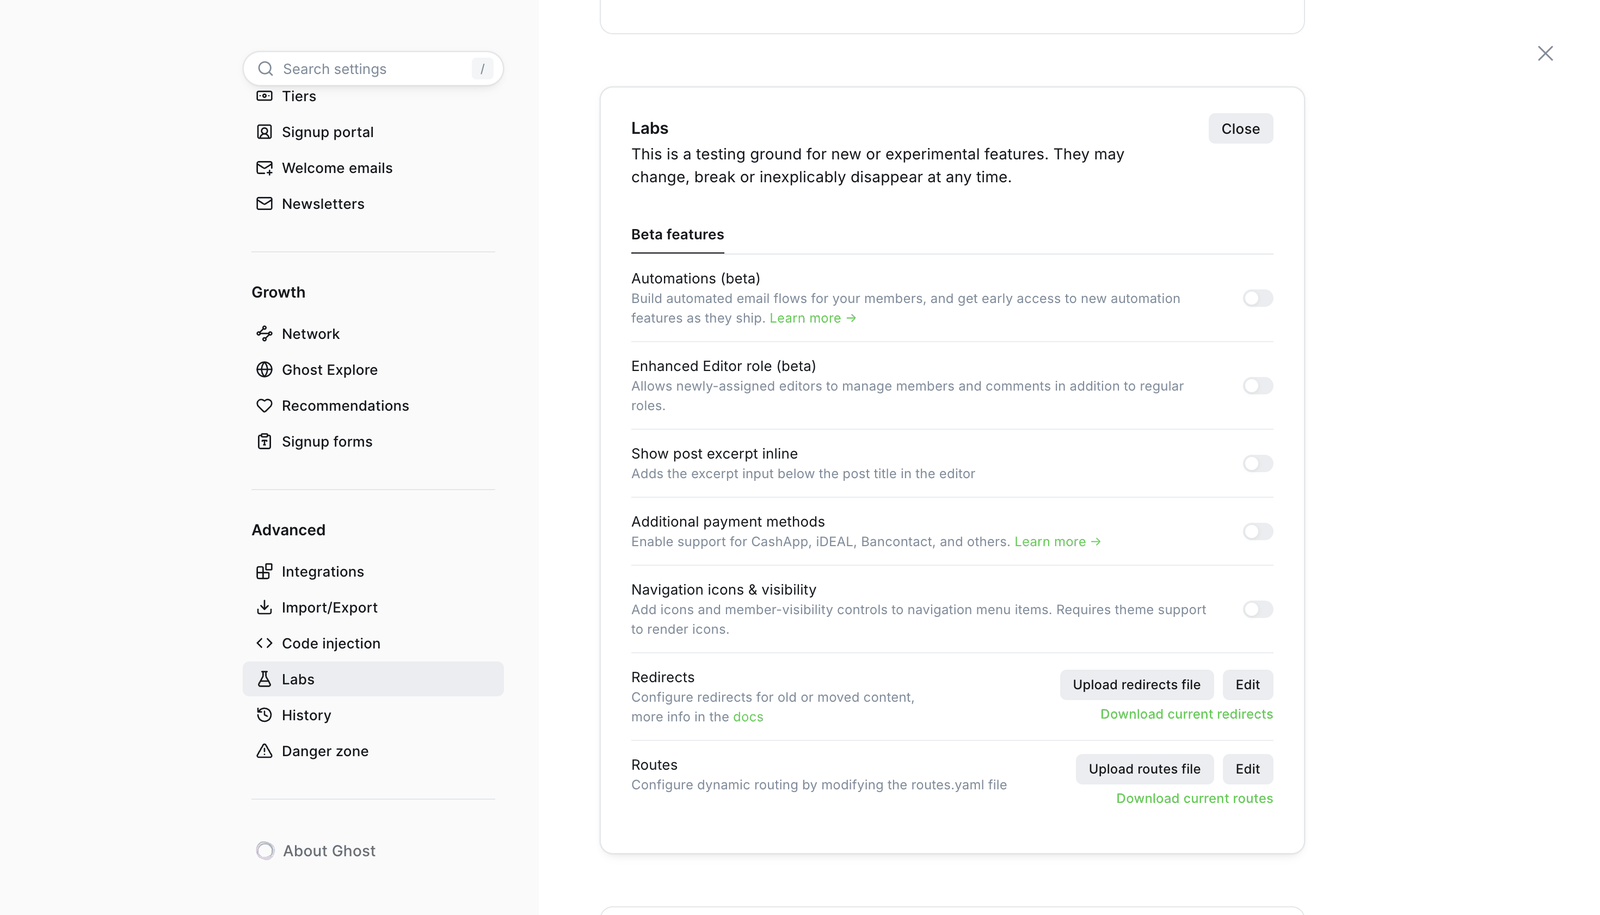
Task: Open the redirects docs link
Action: point(748,717)
